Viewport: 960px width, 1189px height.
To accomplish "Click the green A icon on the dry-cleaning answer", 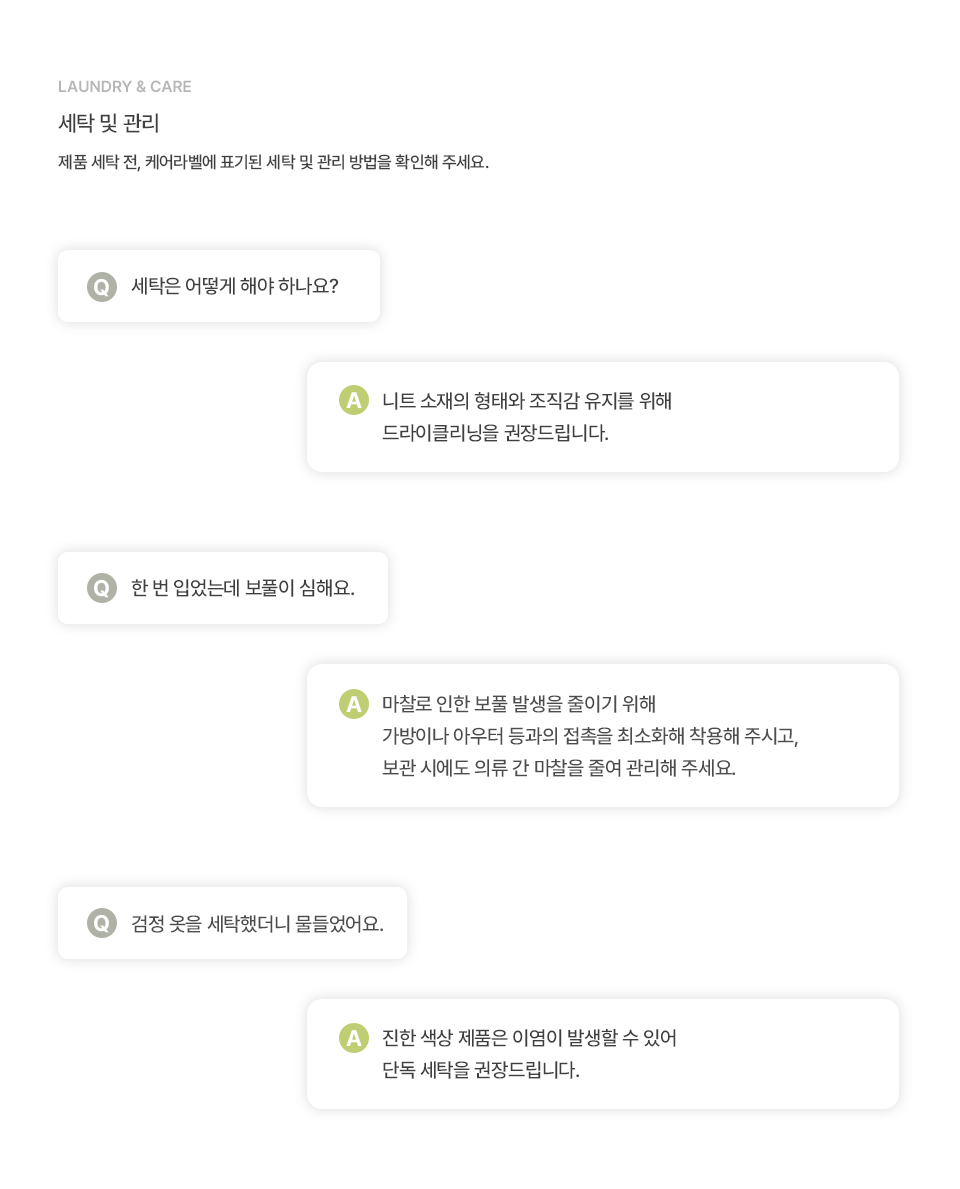I will (x=353, y=400).
